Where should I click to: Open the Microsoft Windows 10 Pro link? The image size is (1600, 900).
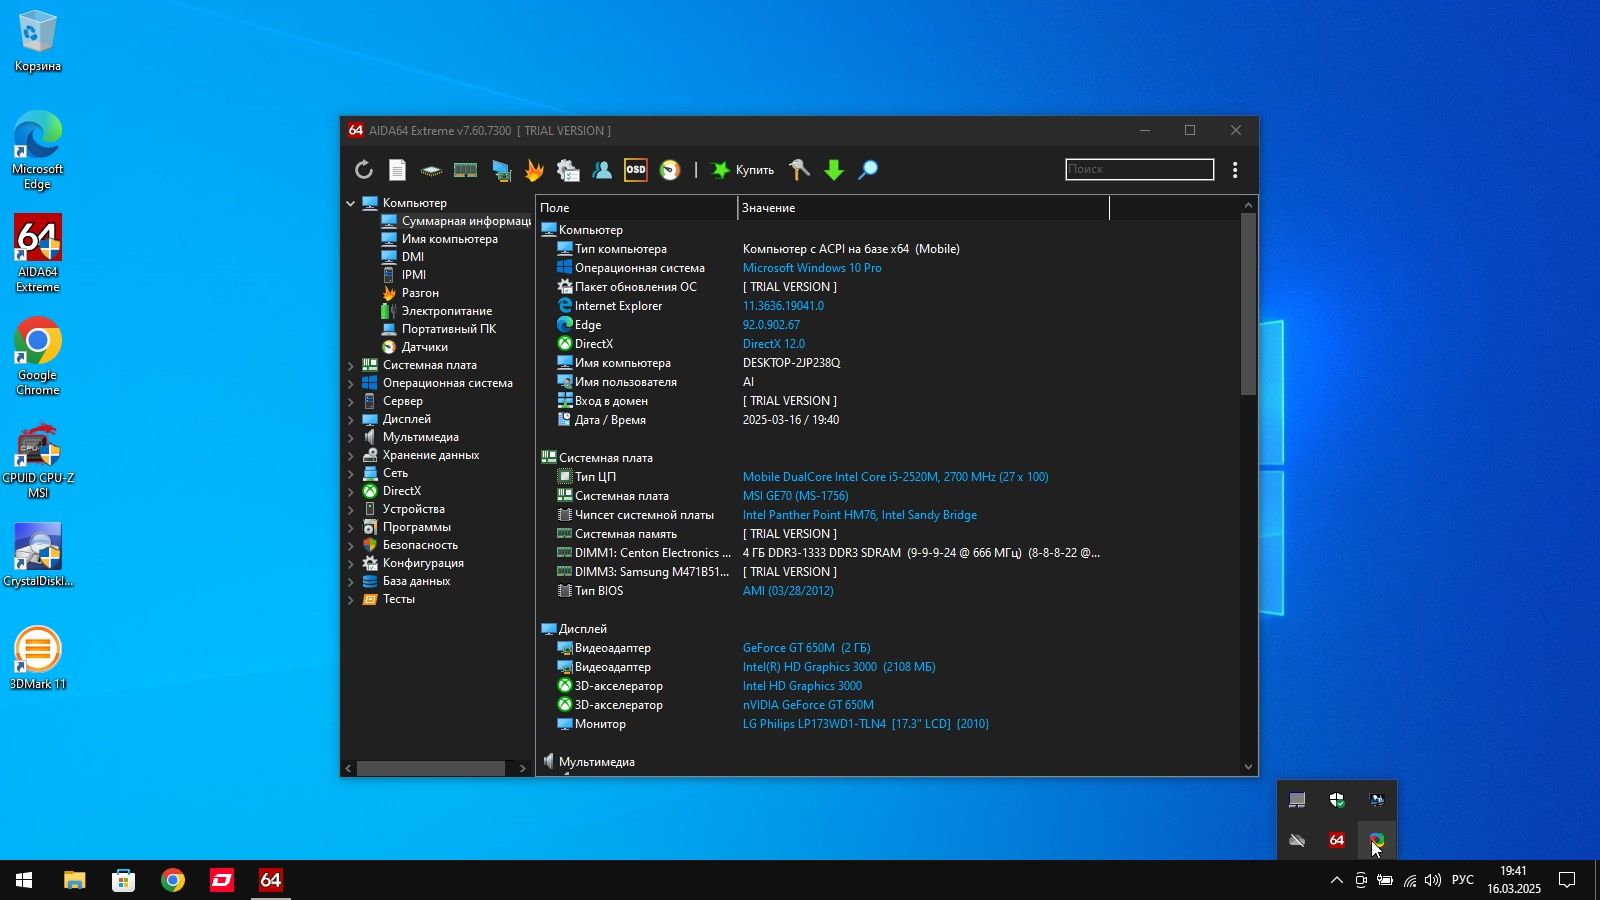812,268
